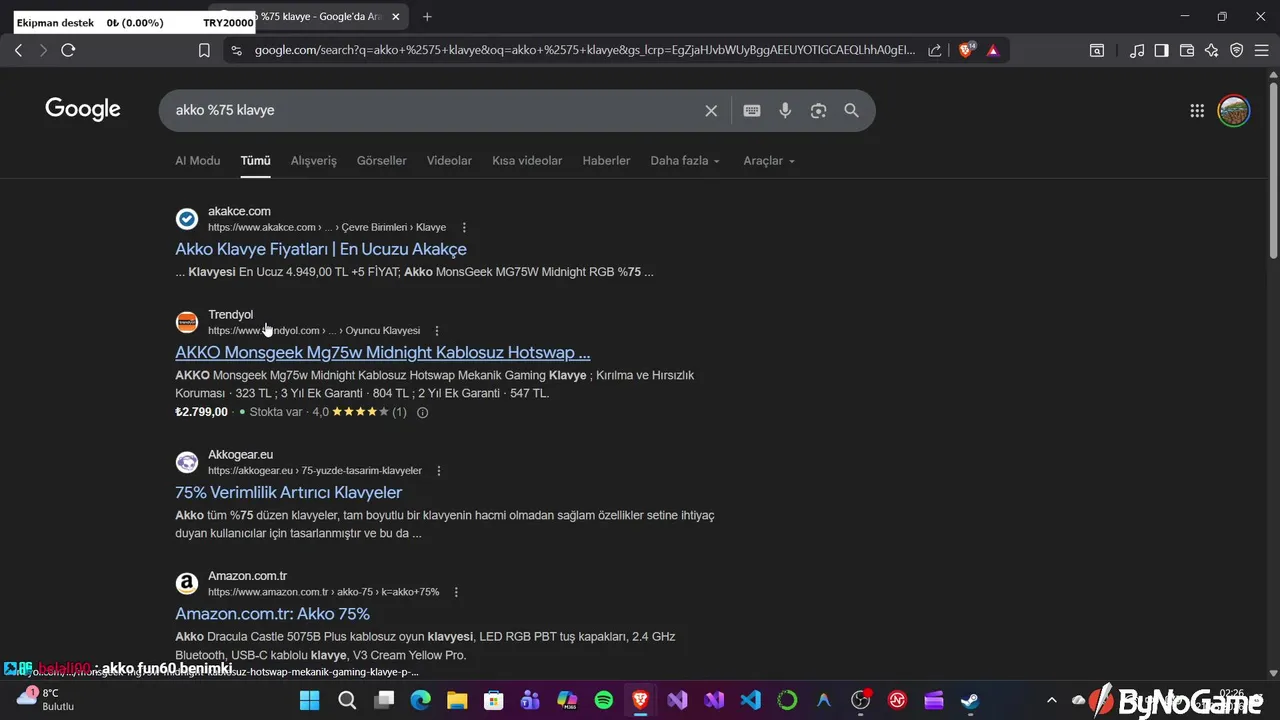Select the Tümü results tab
1280x720 pixels.
(x=255, y=161)
